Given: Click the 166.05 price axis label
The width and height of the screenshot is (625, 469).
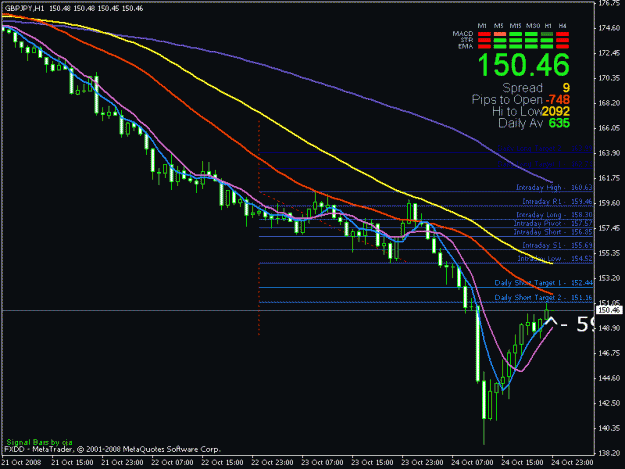Looking at the screenshot, I should pos(609,128).
